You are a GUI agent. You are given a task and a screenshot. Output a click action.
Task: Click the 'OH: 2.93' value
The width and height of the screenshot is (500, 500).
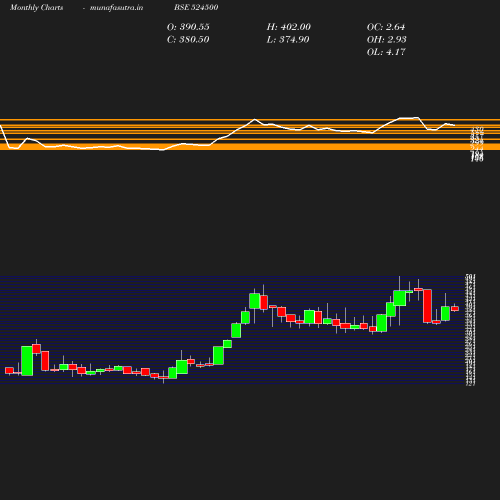click(x=386, y=40)
